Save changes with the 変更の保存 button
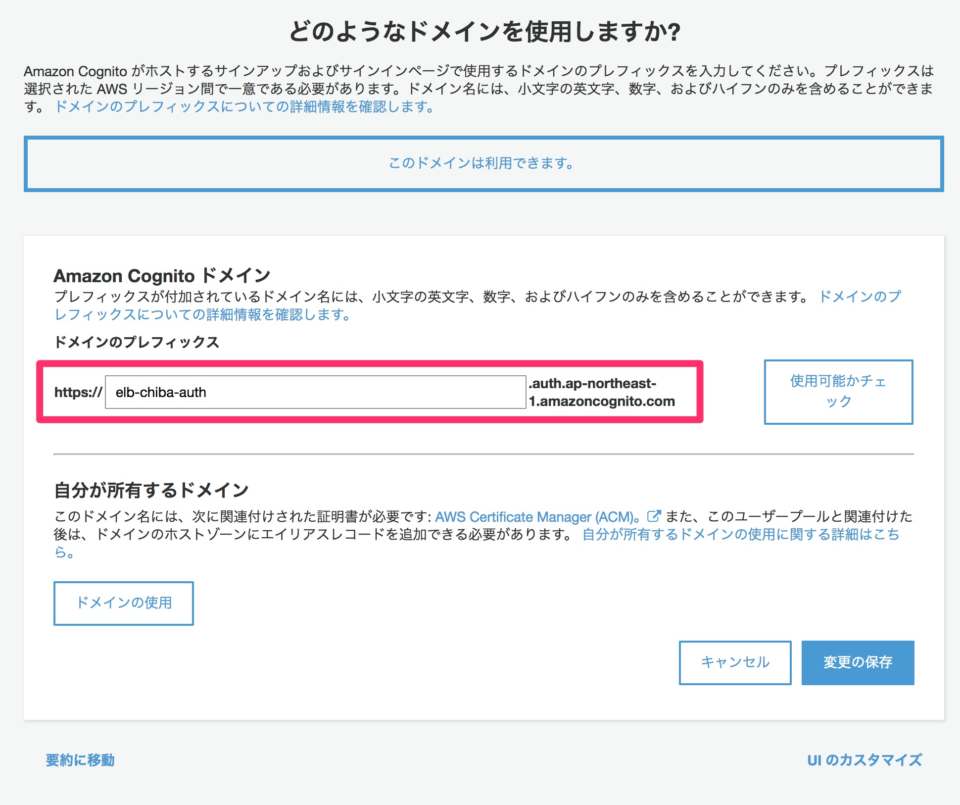This screenshot has width=960, height=805. (x=858, y=662)
